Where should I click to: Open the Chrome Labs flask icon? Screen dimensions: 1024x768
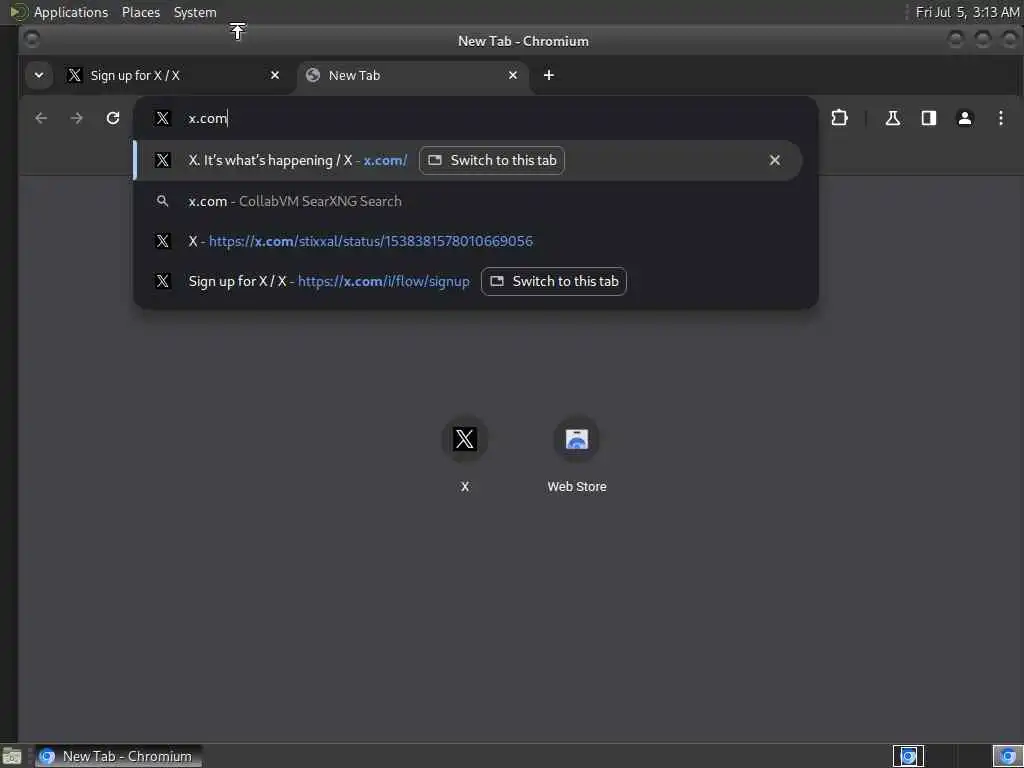pyautogui.click(x=892, y=118)
